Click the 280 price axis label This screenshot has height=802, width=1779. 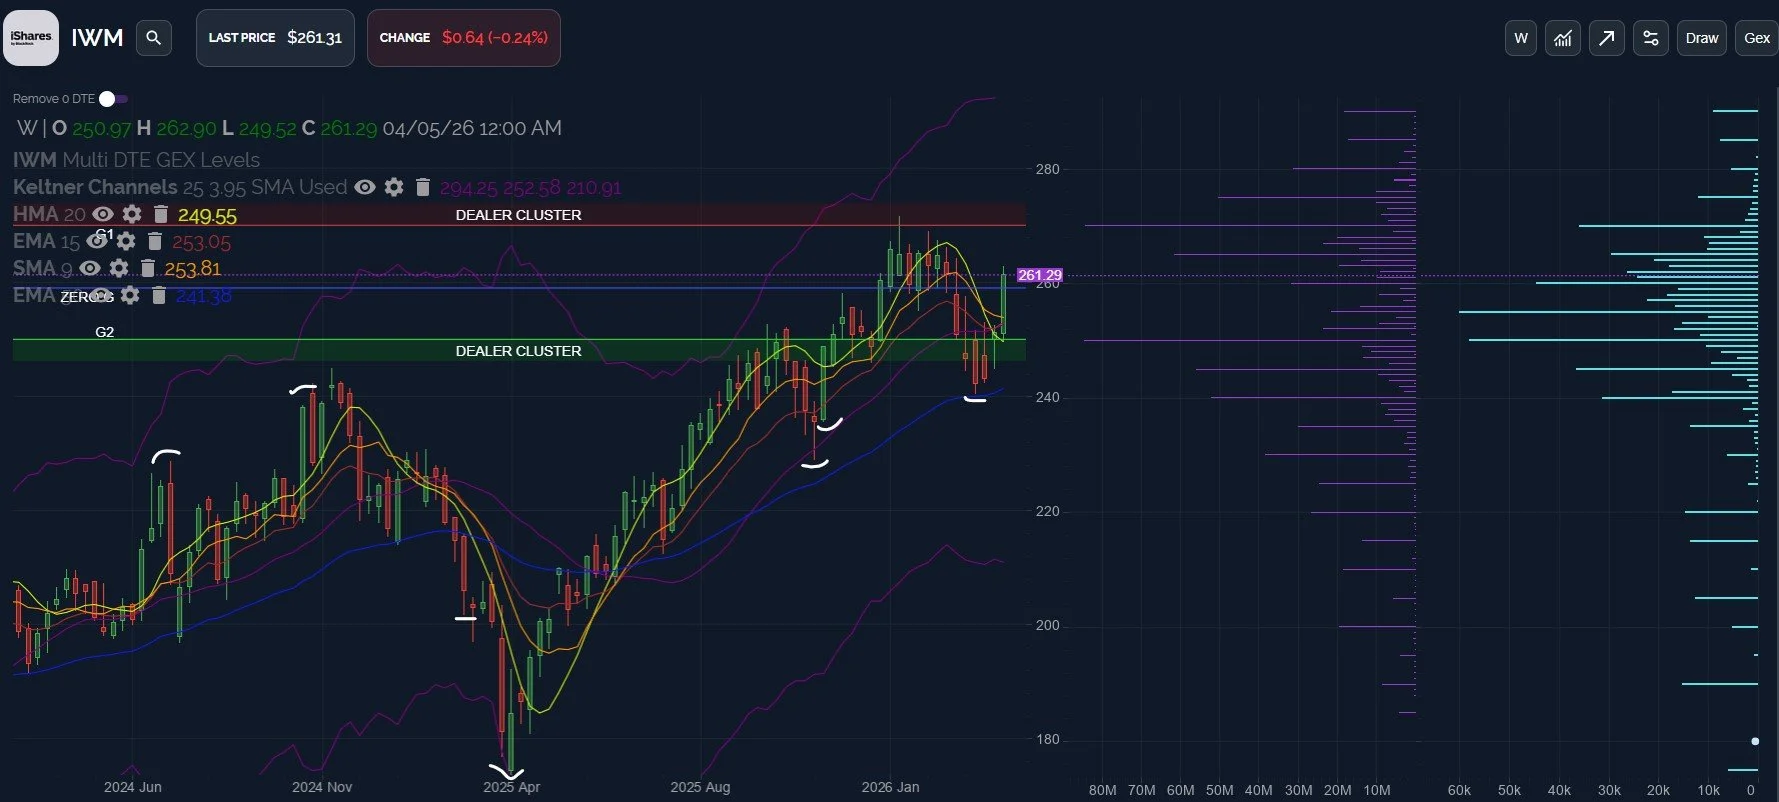point(1047,169)
